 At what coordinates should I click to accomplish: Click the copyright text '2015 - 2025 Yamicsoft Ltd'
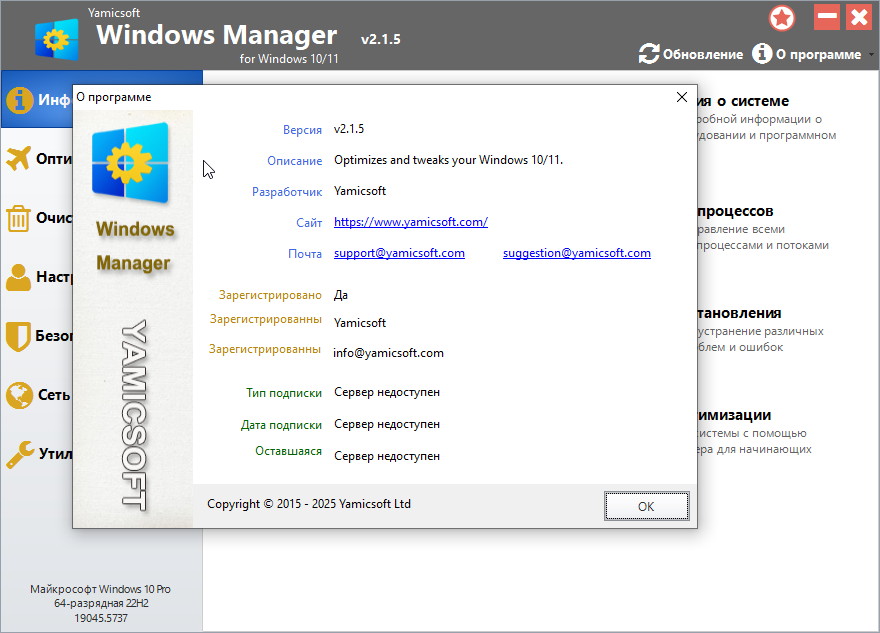(343, 504)
